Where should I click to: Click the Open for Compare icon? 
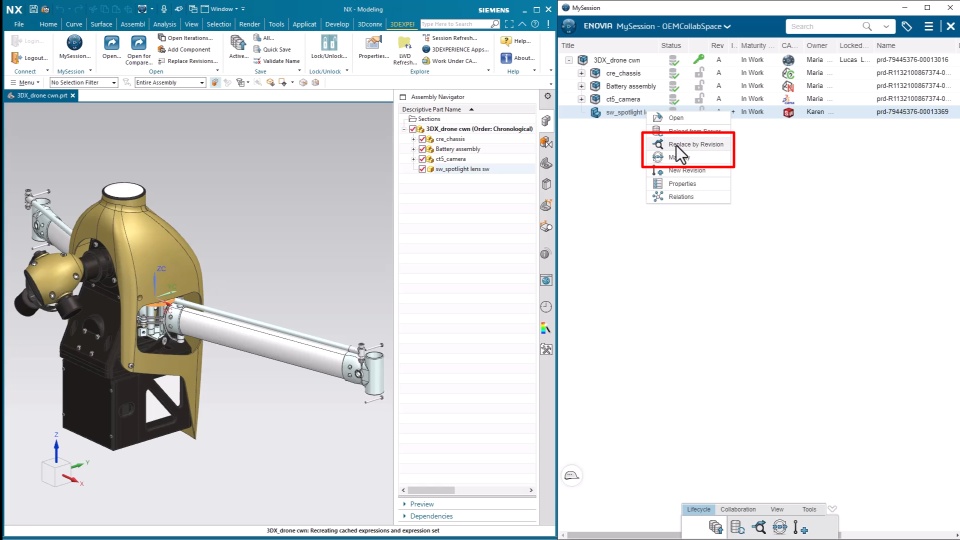[138, 43]
